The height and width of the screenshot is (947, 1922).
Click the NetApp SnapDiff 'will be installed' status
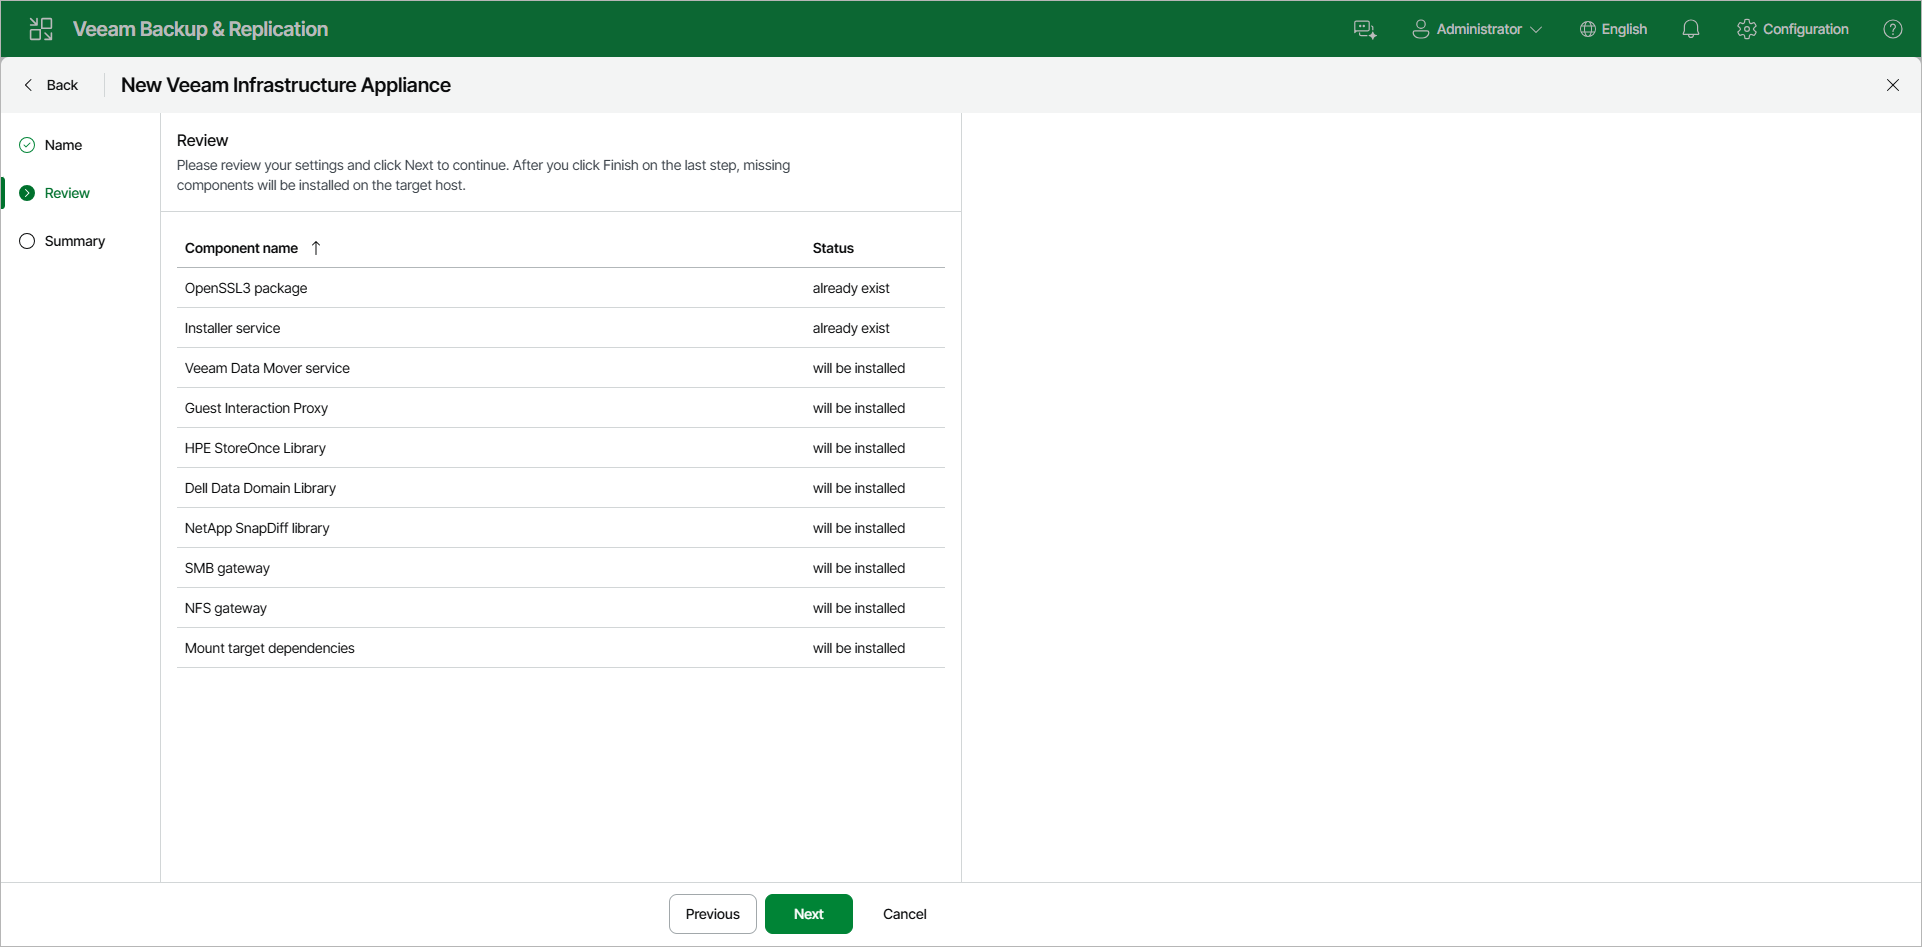(x=859, y=528)
